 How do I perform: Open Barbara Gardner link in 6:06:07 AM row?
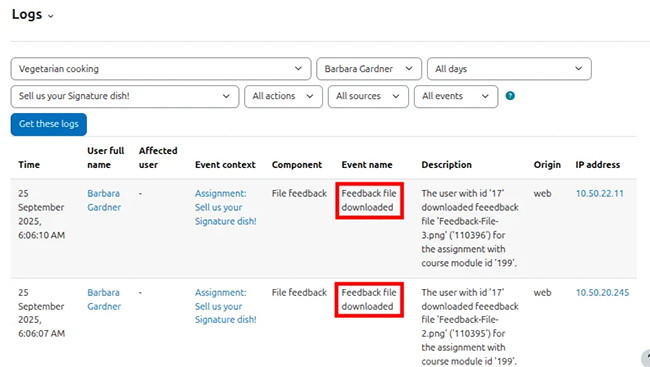tap(104, 299)
